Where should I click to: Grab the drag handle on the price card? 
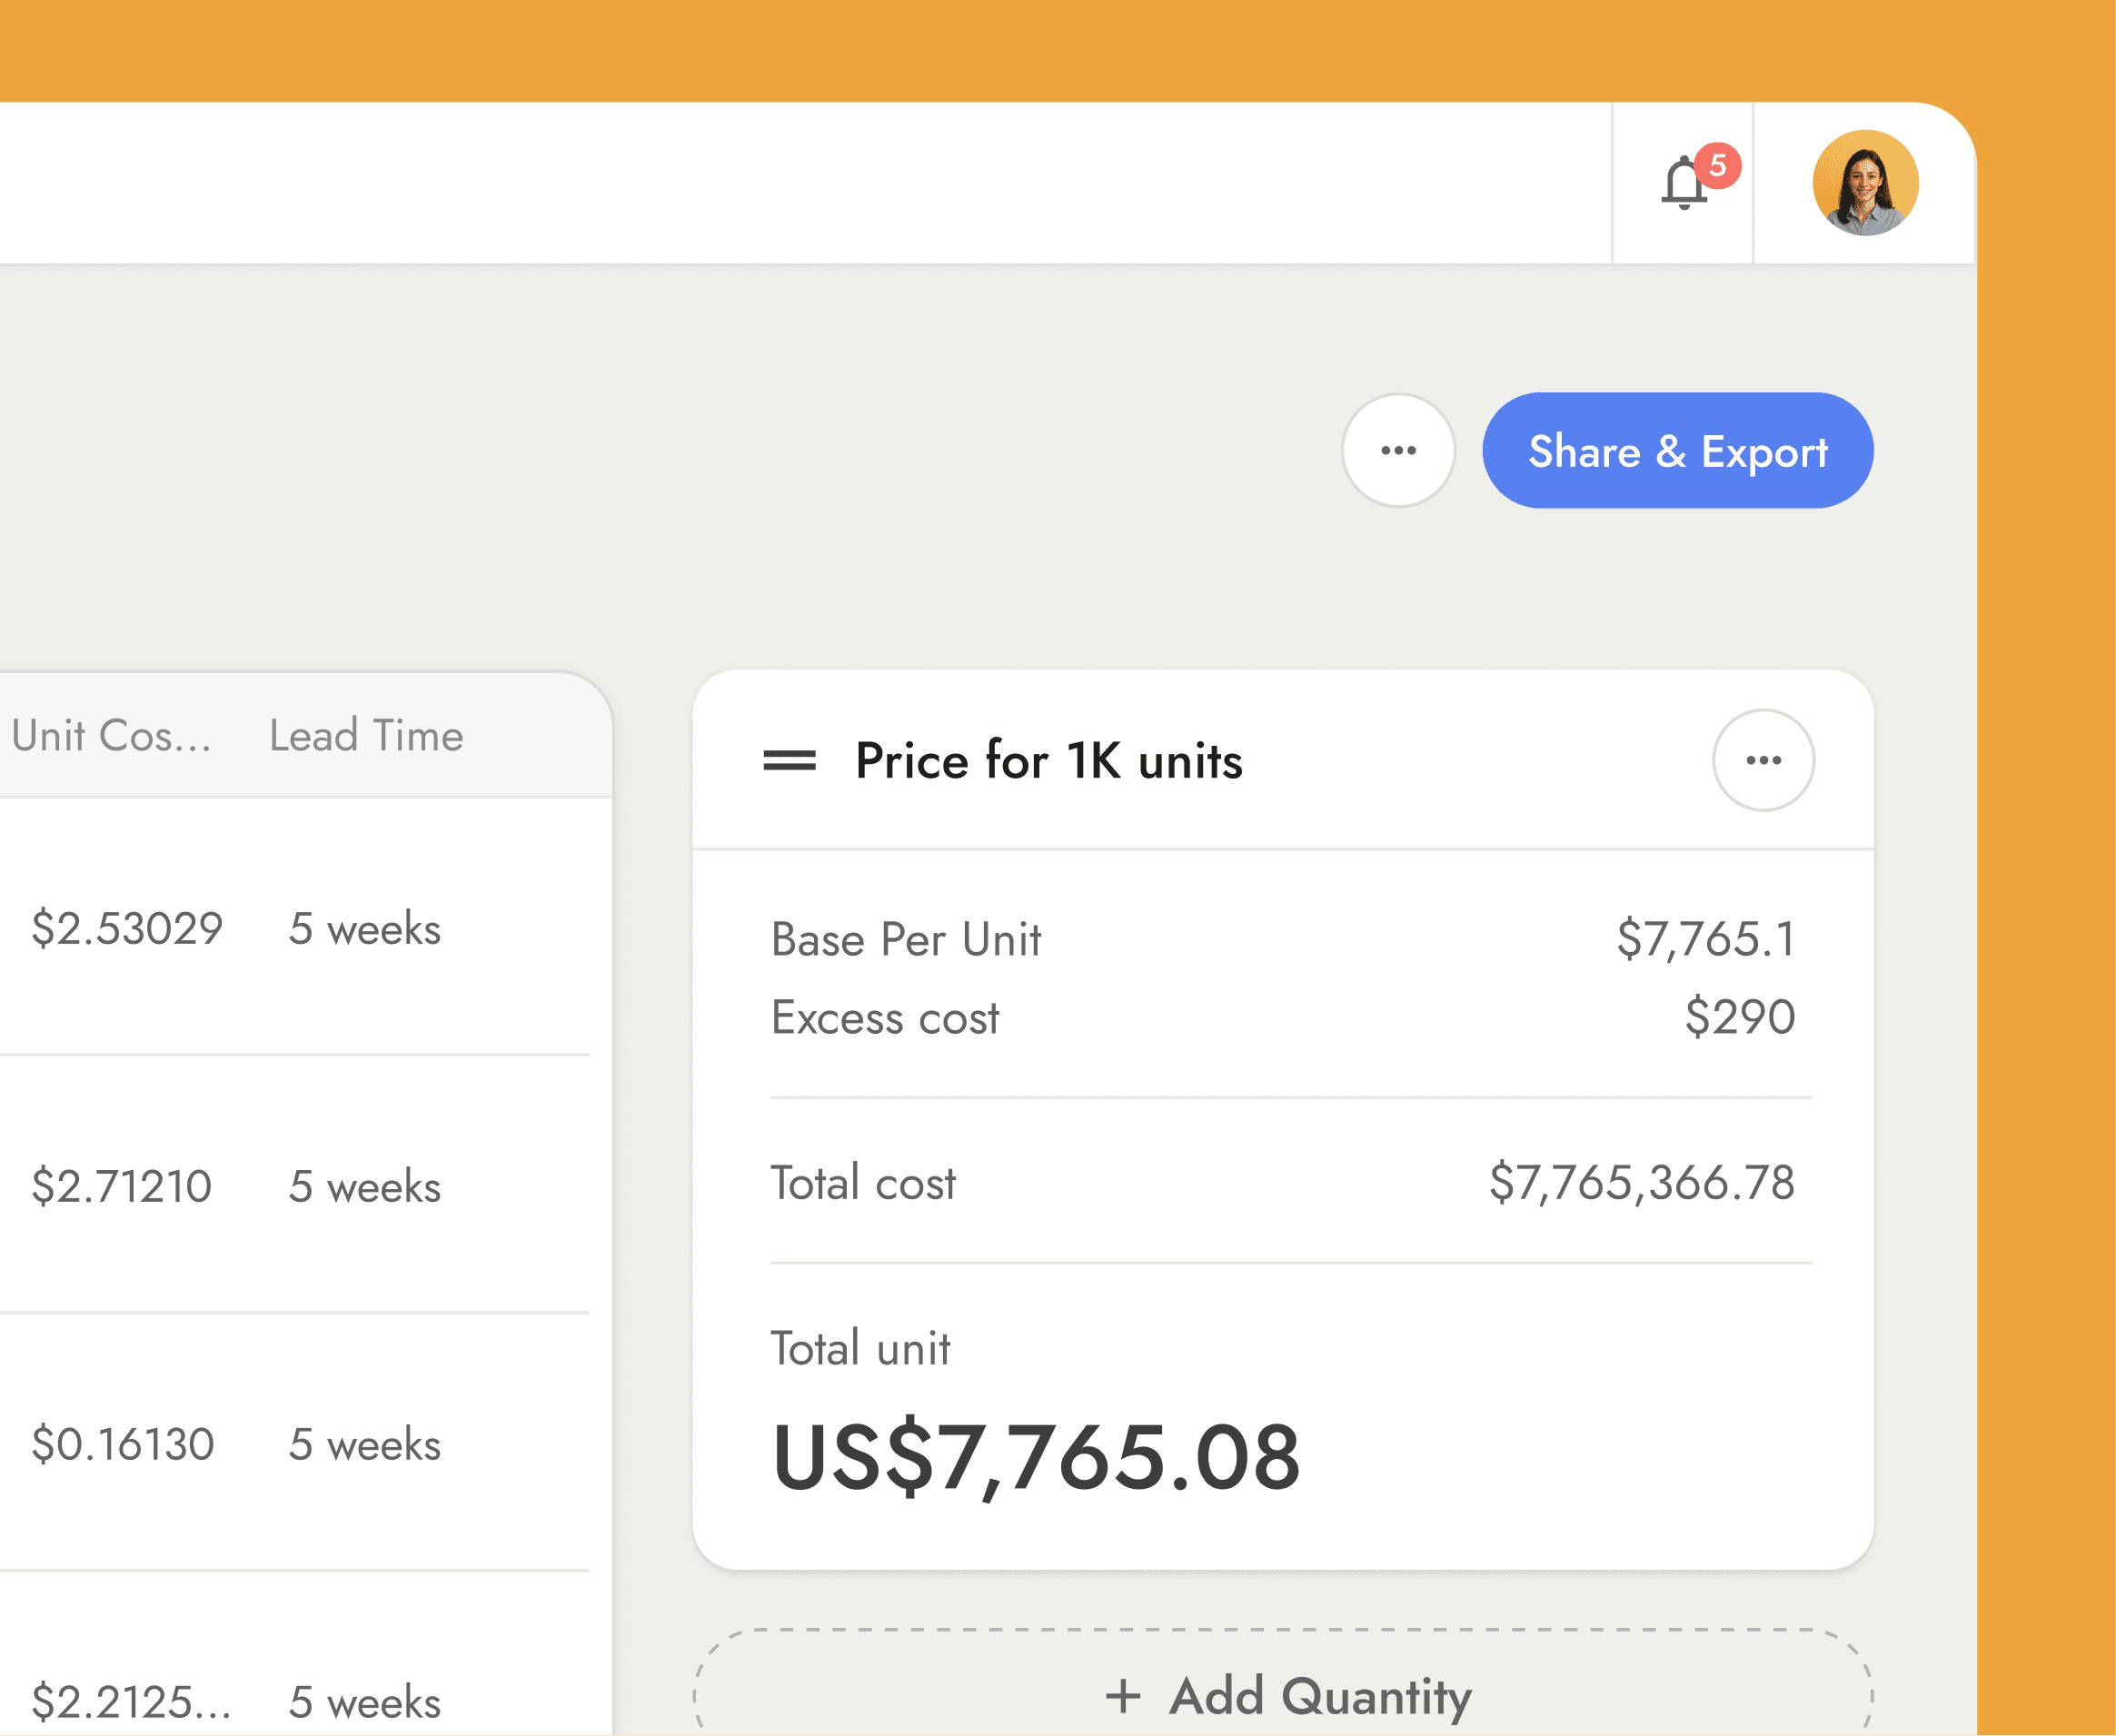(789, 761)
